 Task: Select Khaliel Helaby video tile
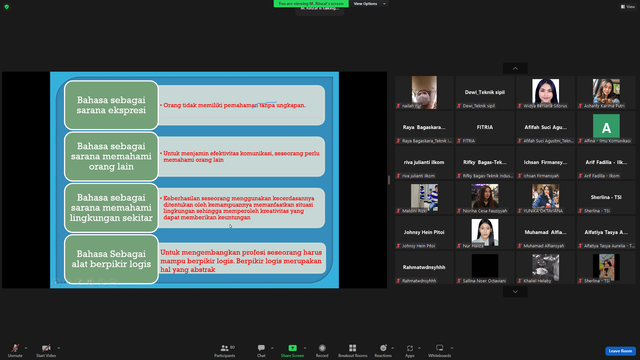click(545, 268)
